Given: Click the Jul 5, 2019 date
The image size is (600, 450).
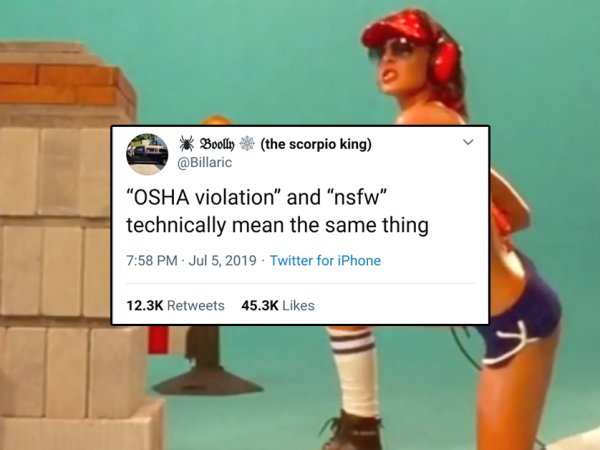Looking at the screenshot, I should coord(223,261).
